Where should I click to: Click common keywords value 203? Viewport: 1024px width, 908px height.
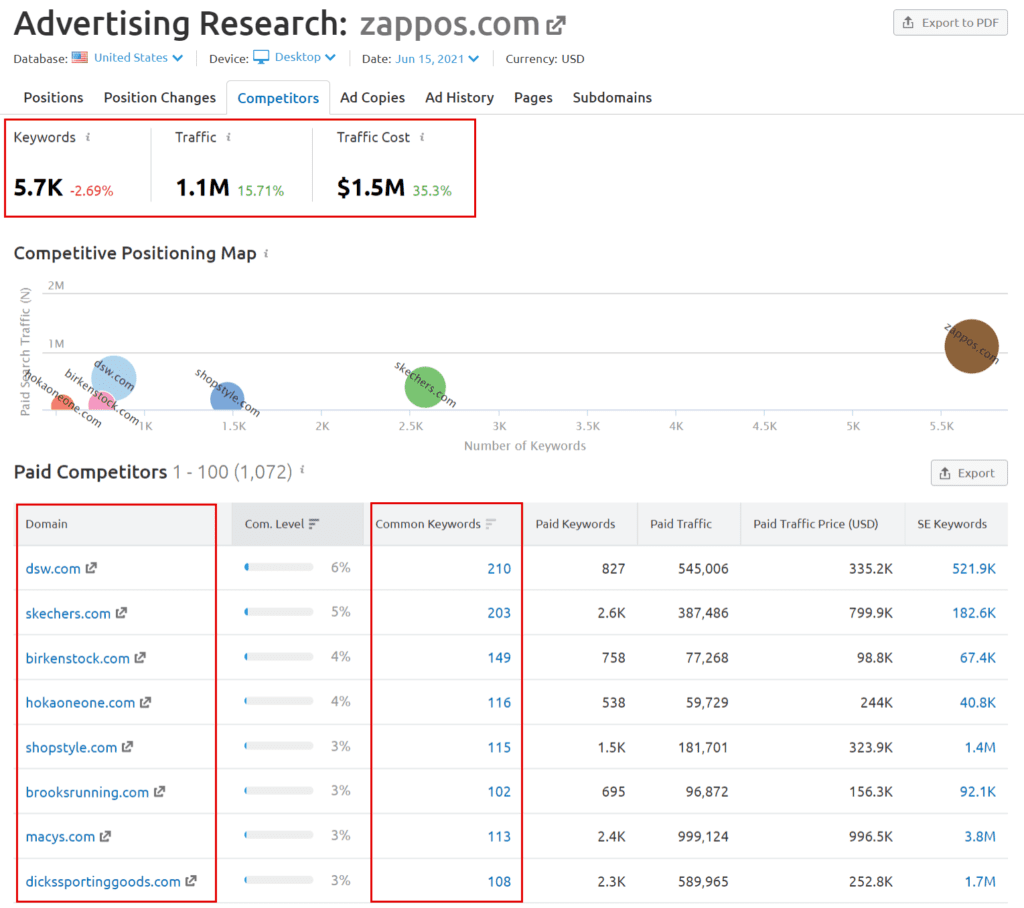click(499, 613)
